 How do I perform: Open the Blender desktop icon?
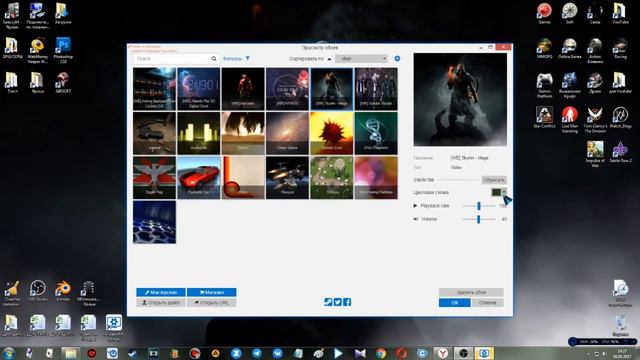[63, 291]
